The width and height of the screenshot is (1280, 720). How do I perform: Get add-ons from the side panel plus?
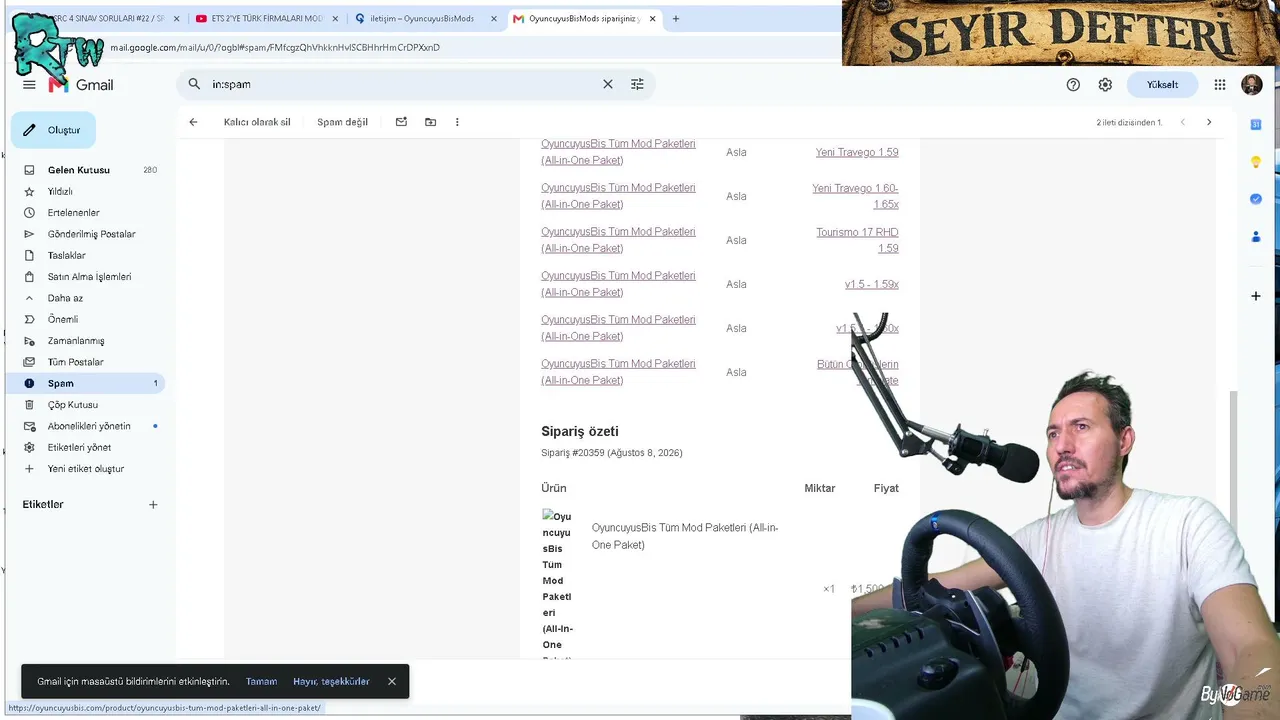(1256, 296)
